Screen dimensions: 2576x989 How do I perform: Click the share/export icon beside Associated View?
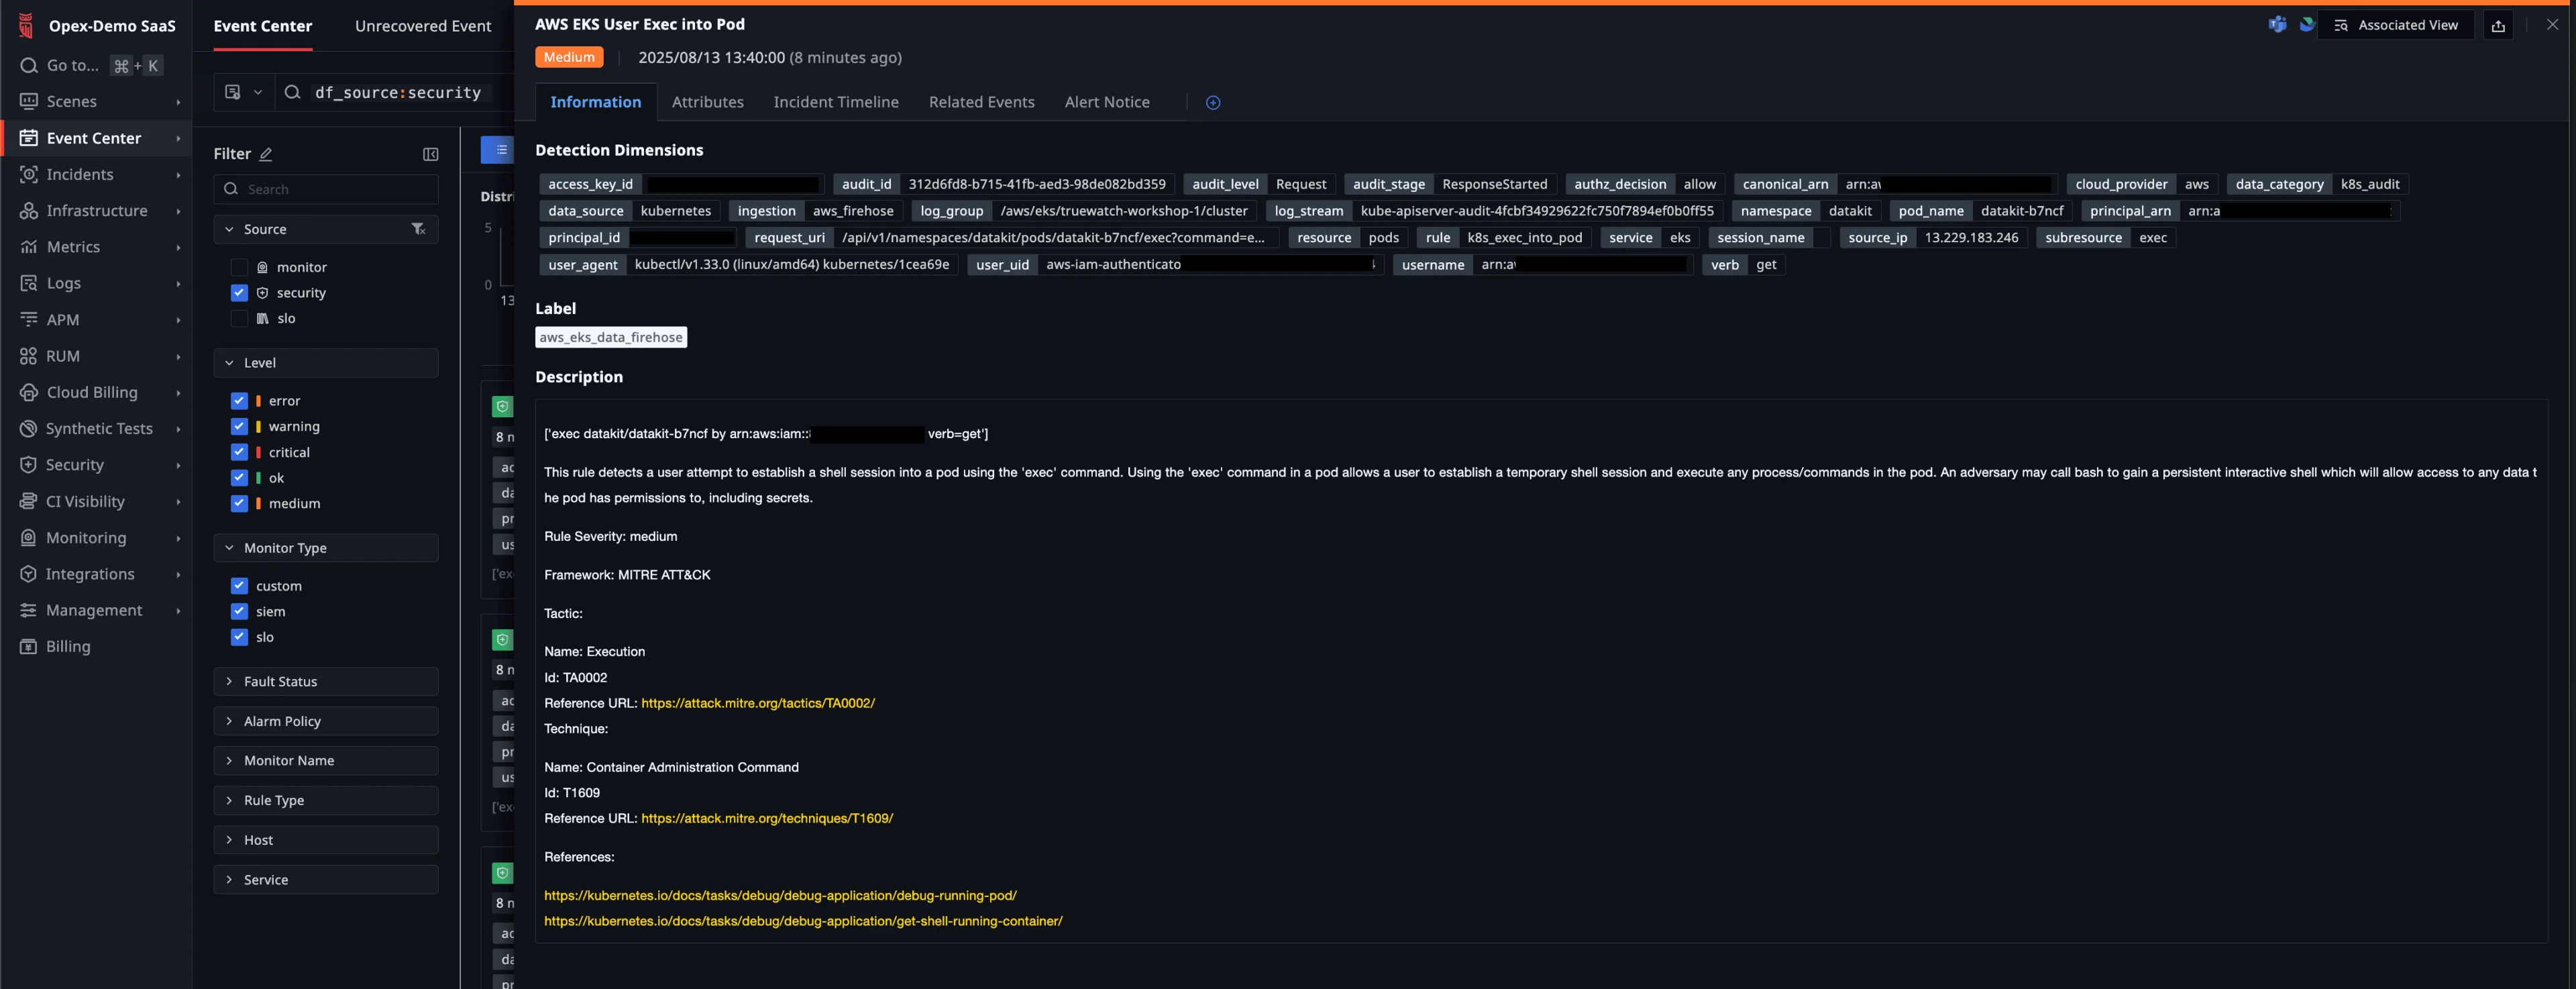[2497, 26]
